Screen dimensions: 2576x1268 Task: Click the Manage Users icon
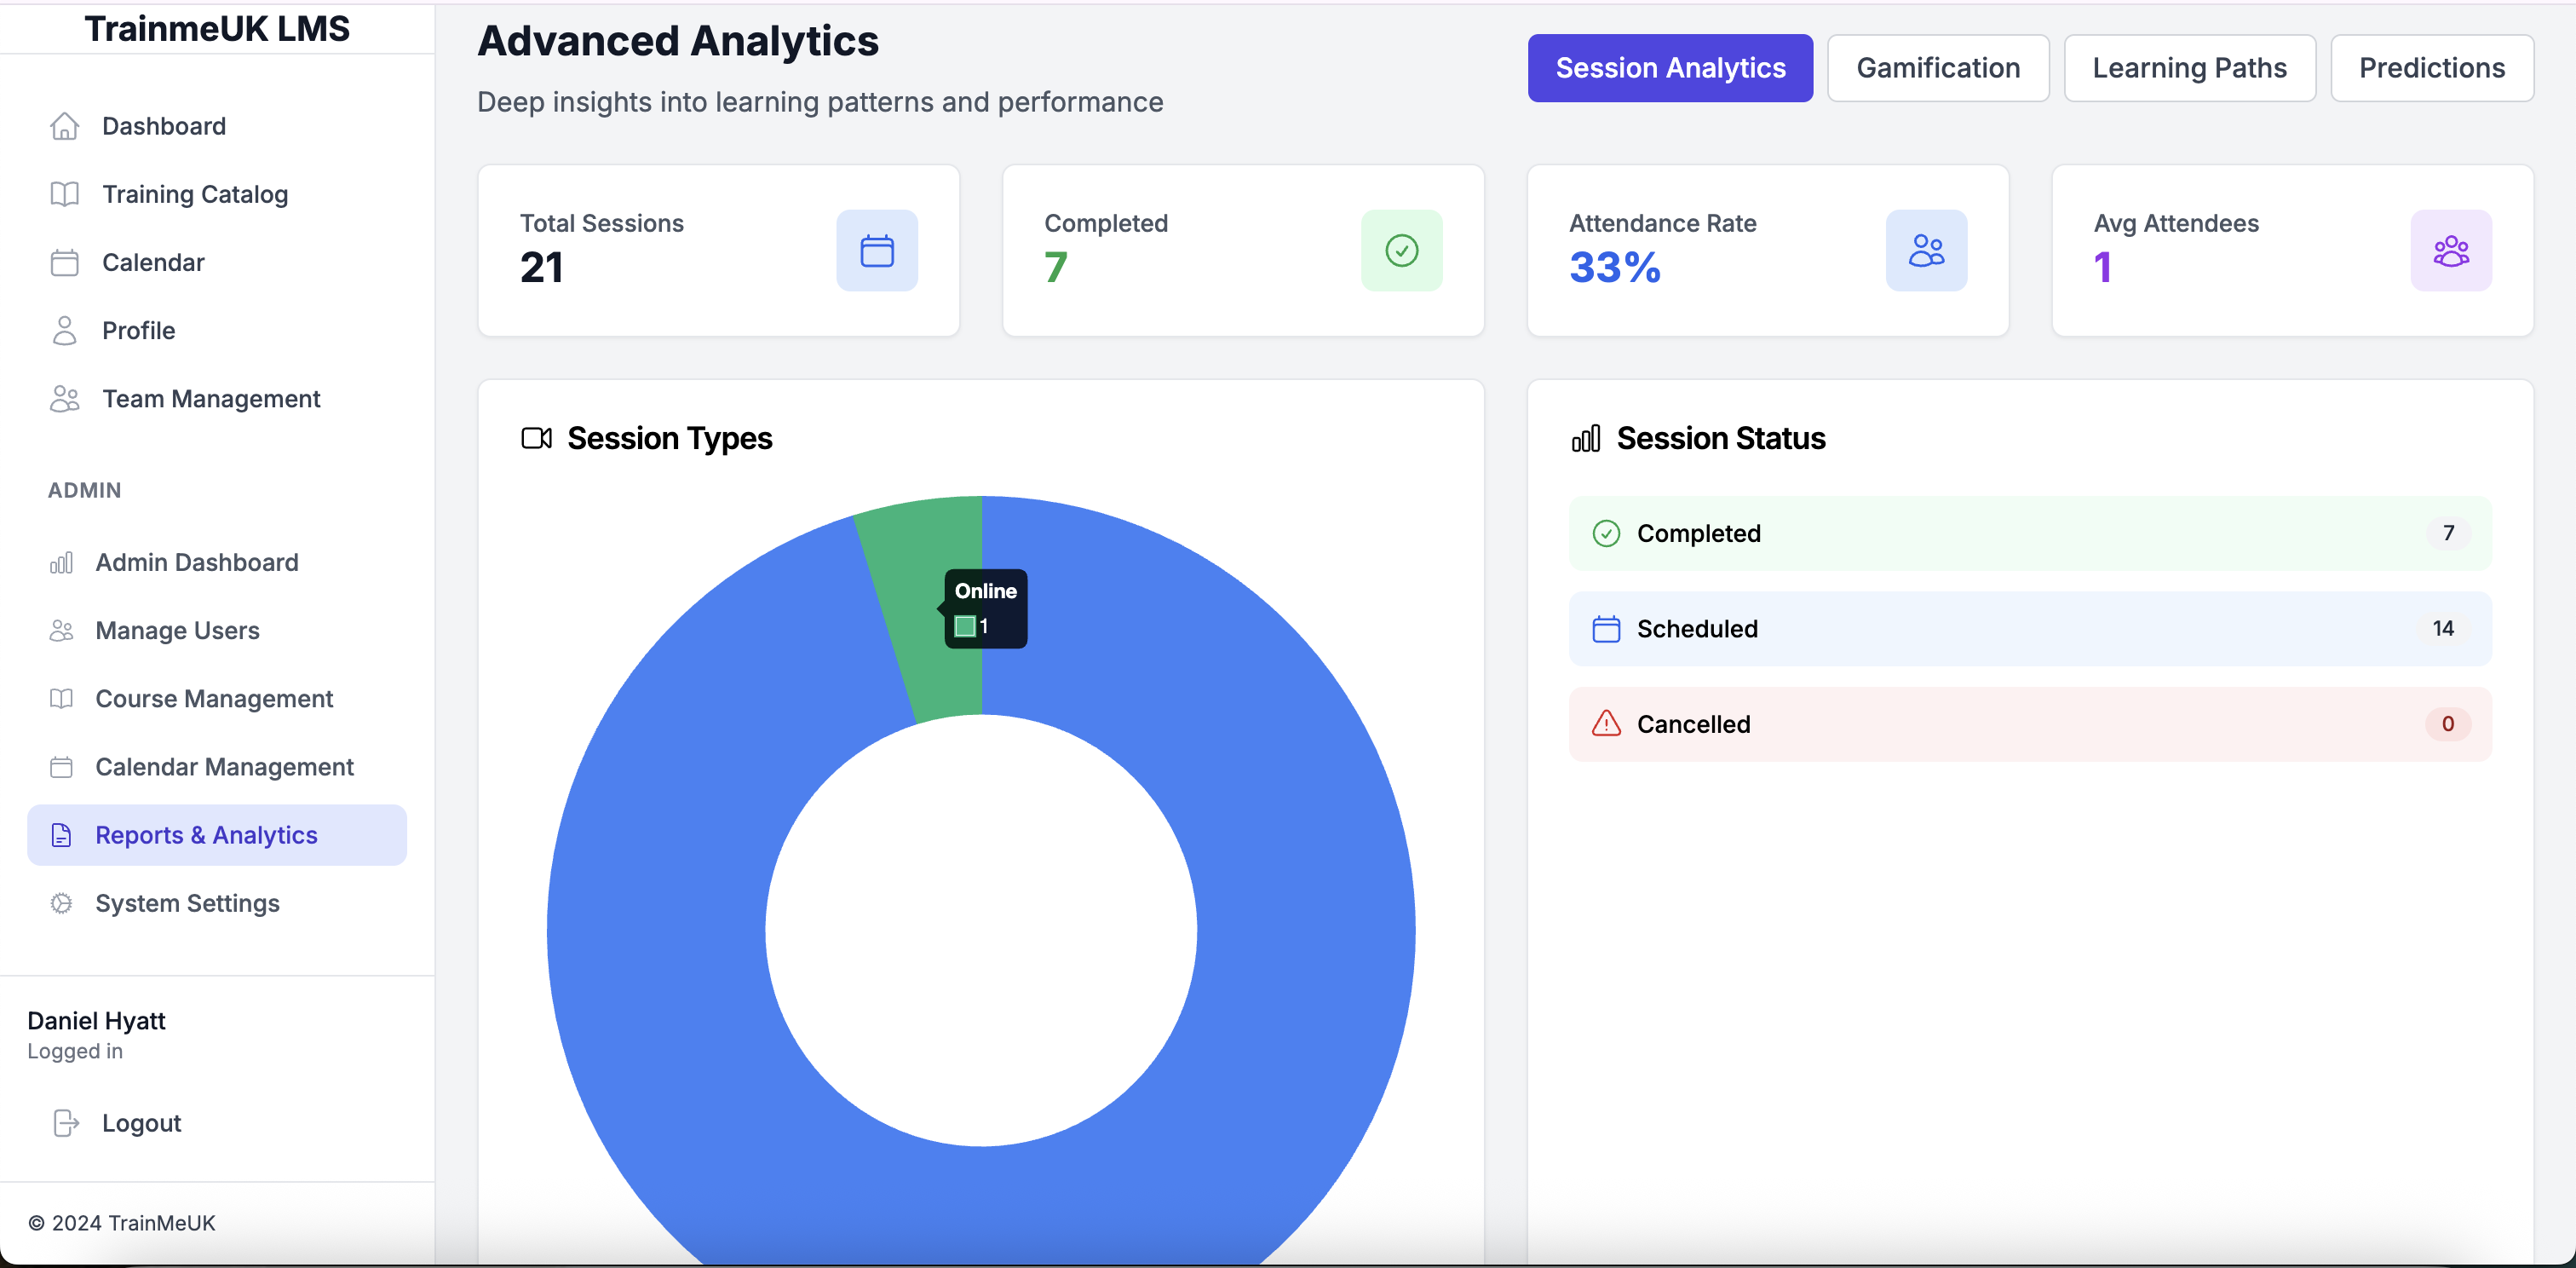click(61, 630)
